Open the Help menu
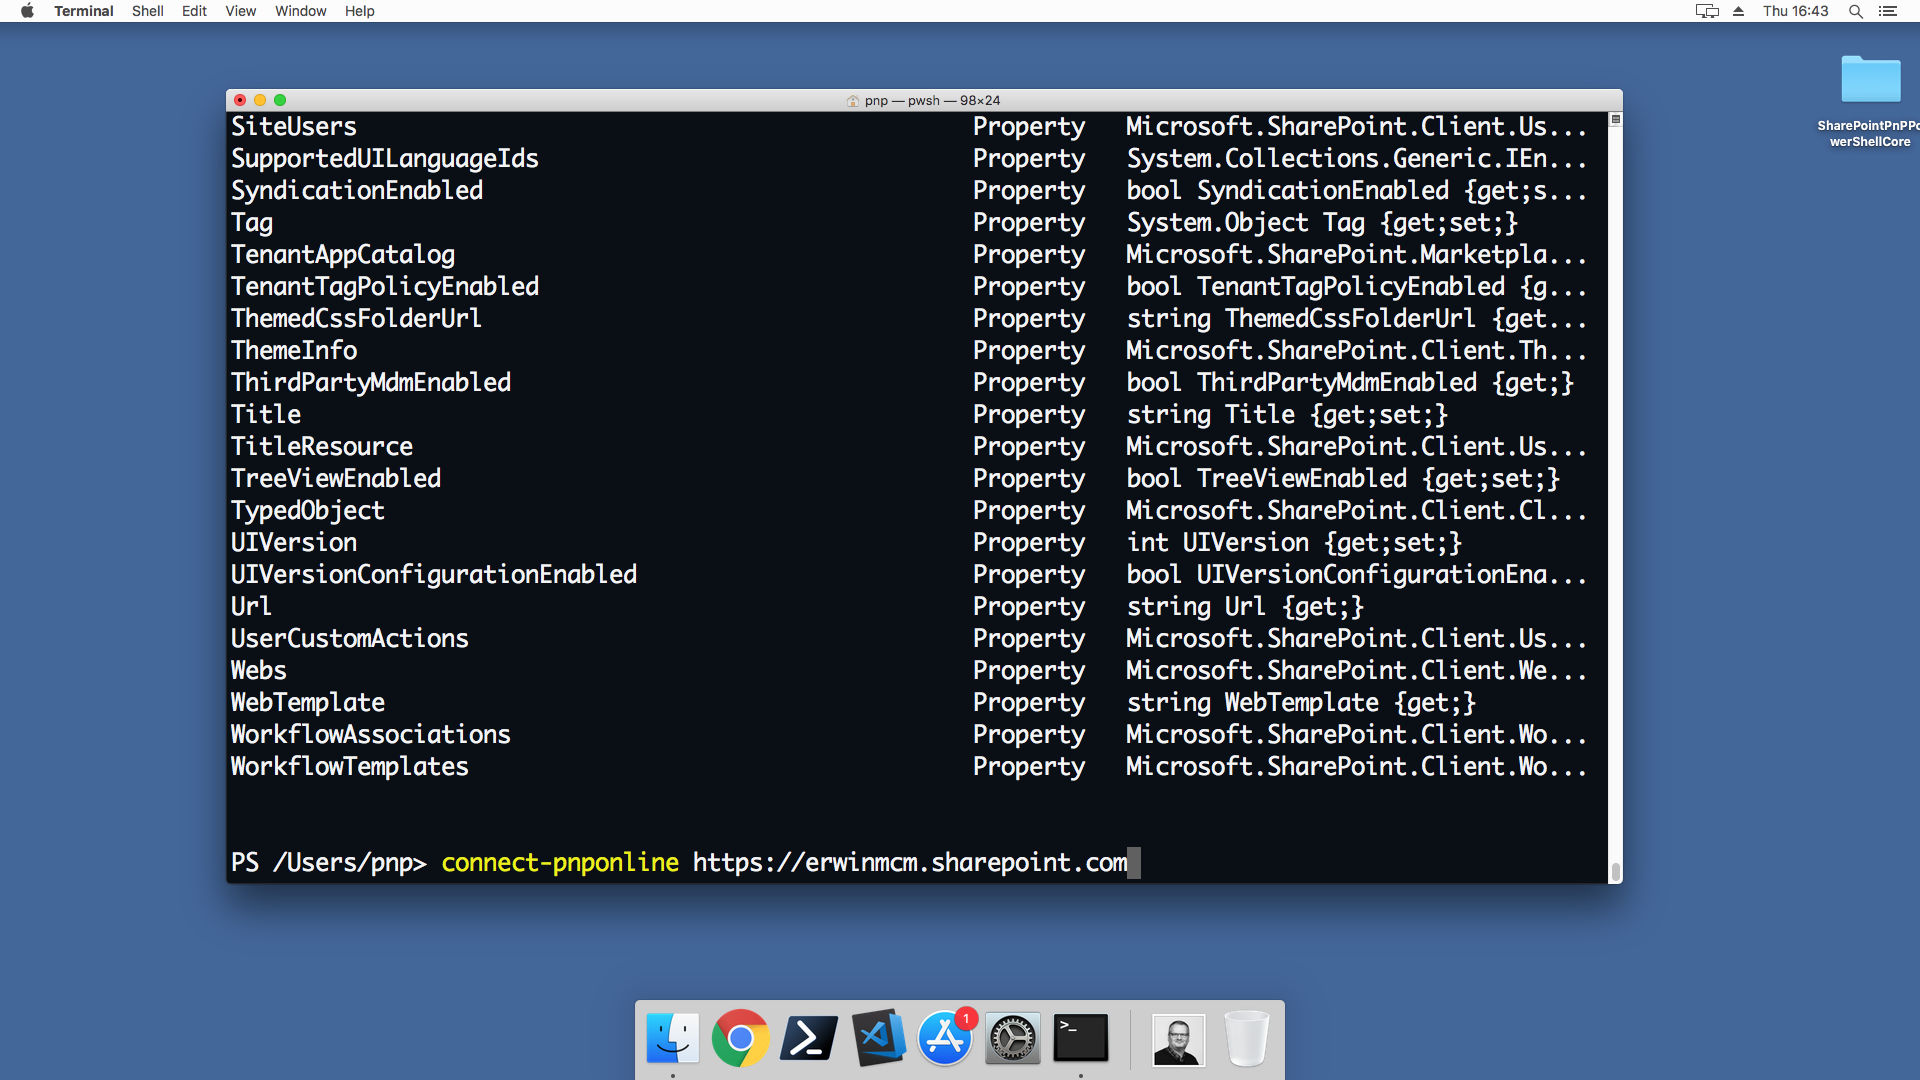1920x1080 pixels. tap(360, 11)
